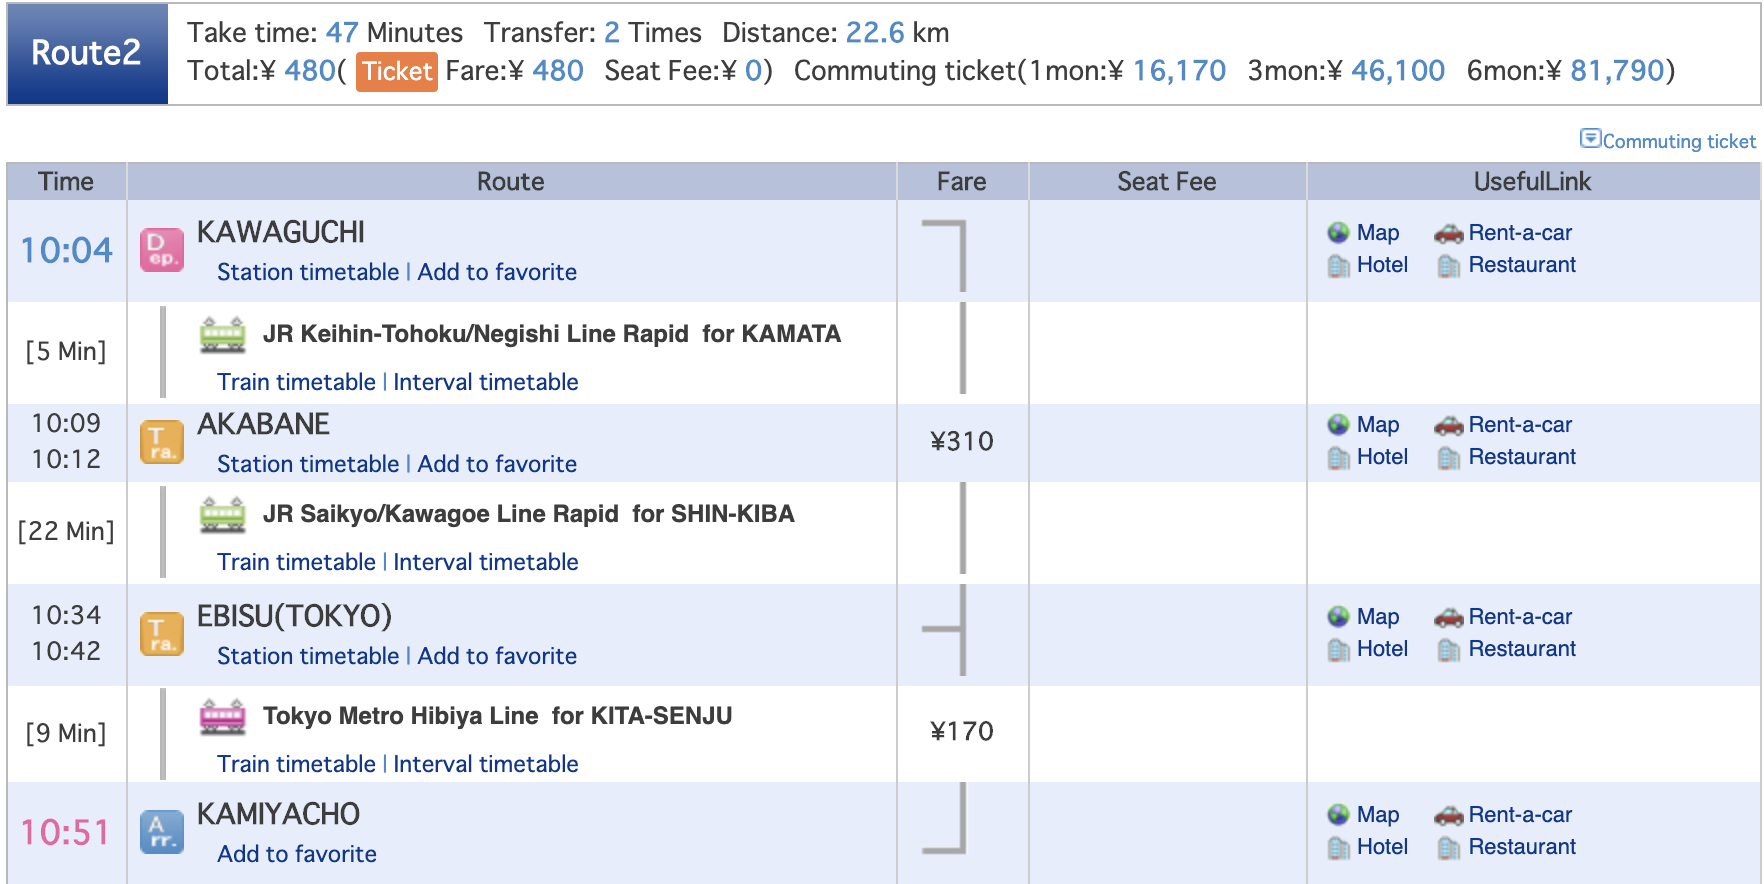Viewport: 1764px width, 884px height.
Task: Select the Route2 header tab
Action: pos(87,53)
